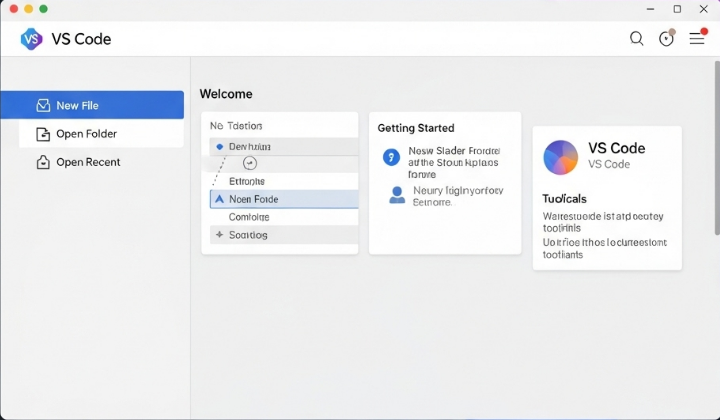
Task: Click the Open Folder file icon
Action: 43,134
